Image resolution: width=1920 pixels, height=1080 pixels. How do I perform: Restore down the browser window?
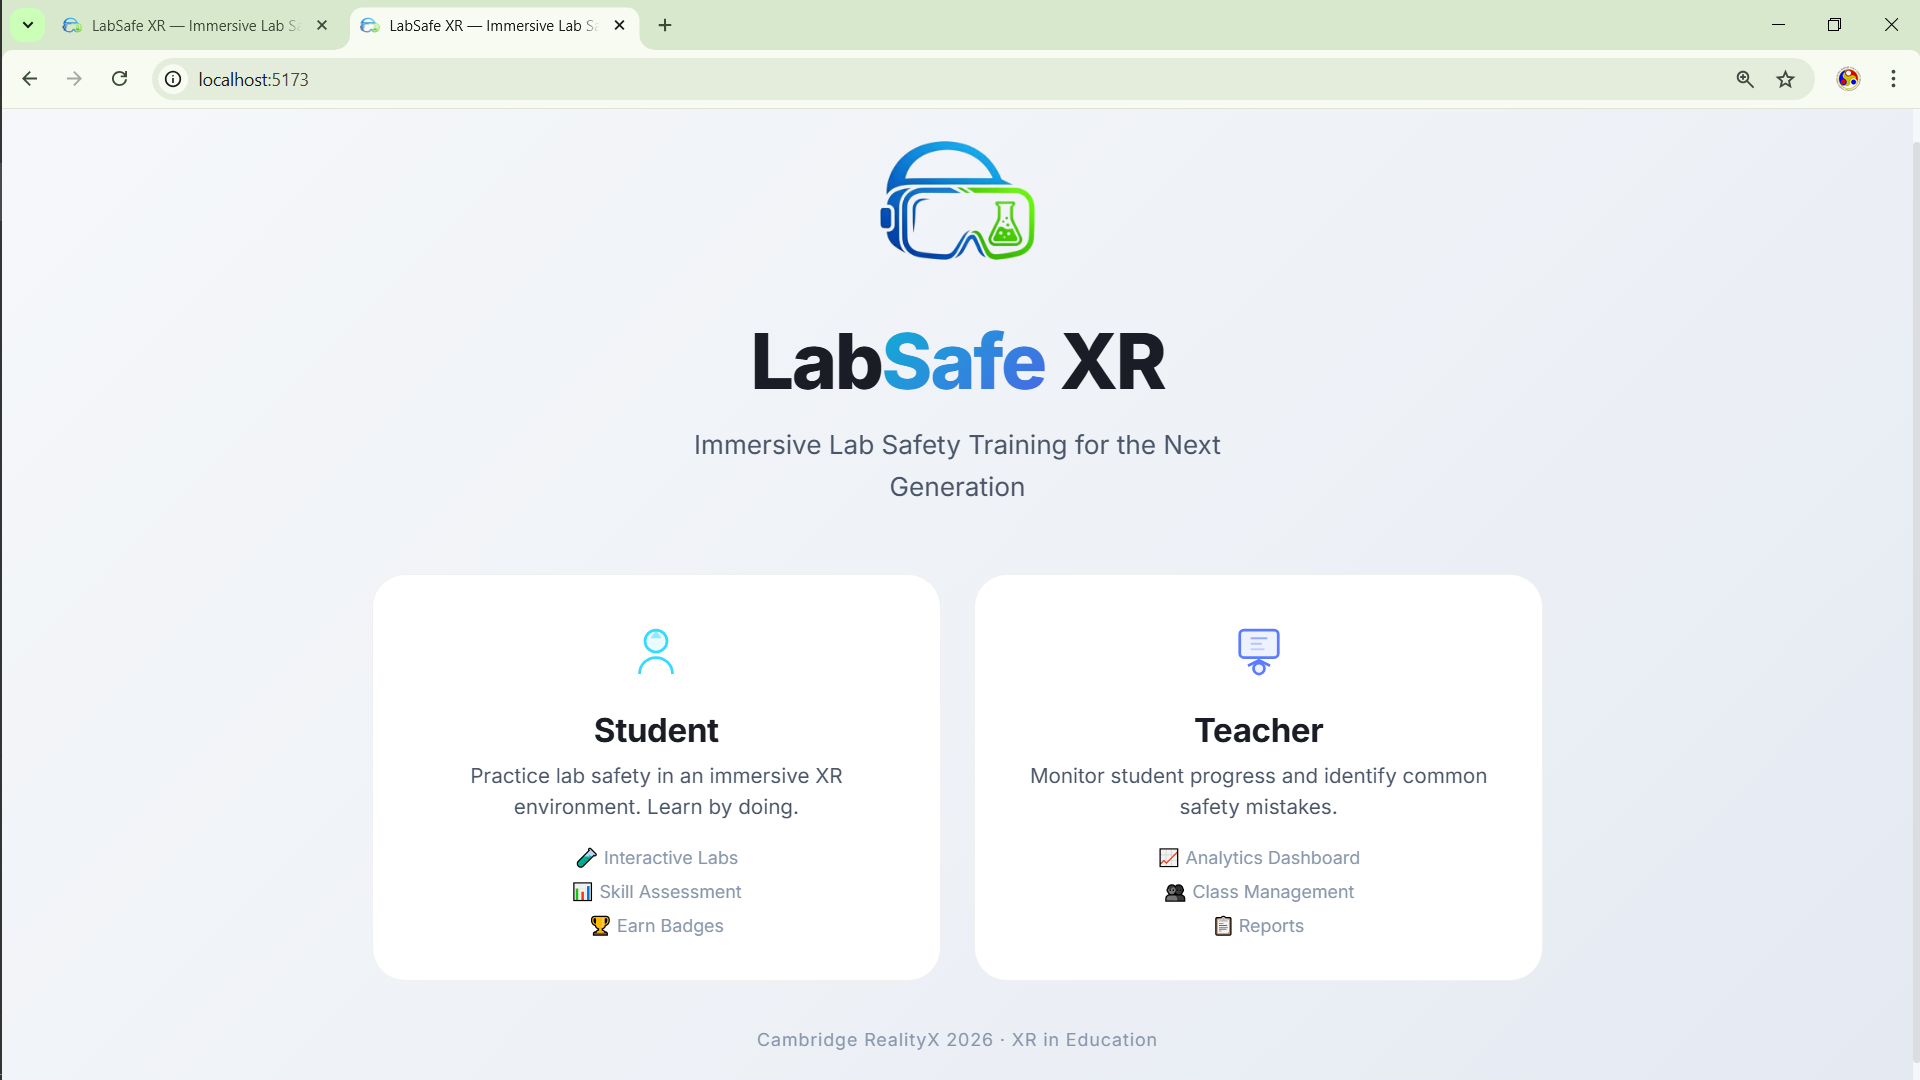coord(1834,25)
